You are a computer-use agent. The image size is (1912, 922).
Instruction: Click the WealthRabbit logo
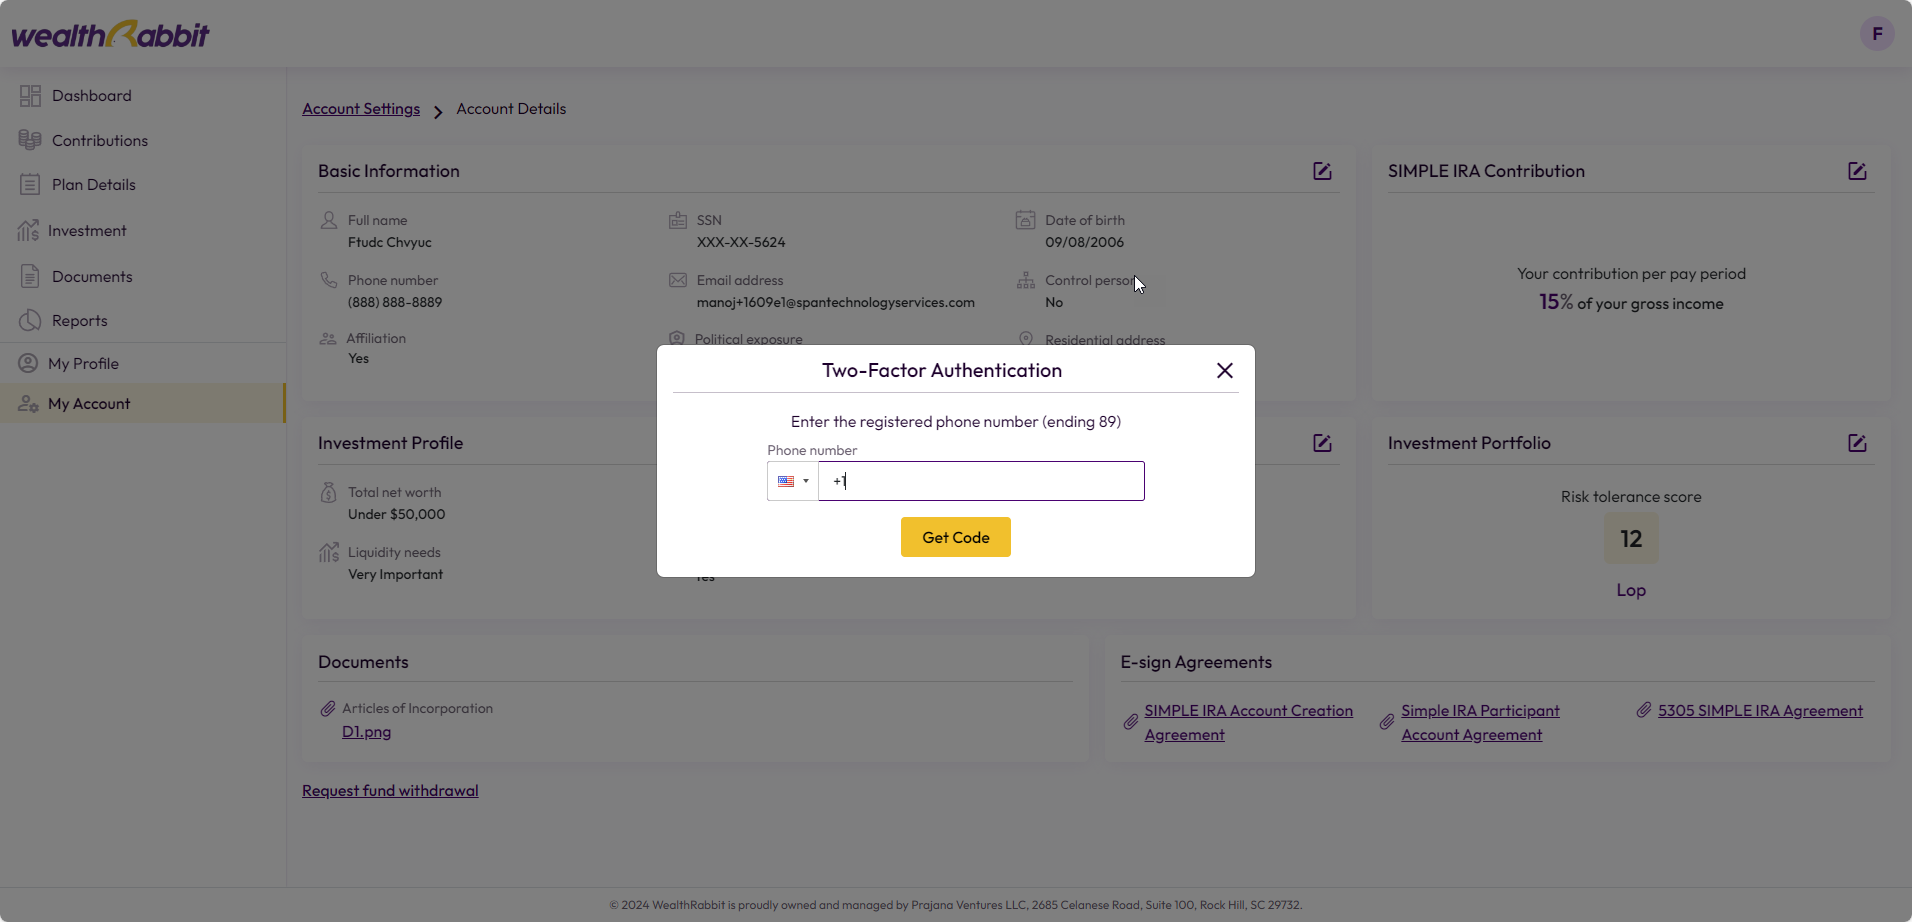110,35
